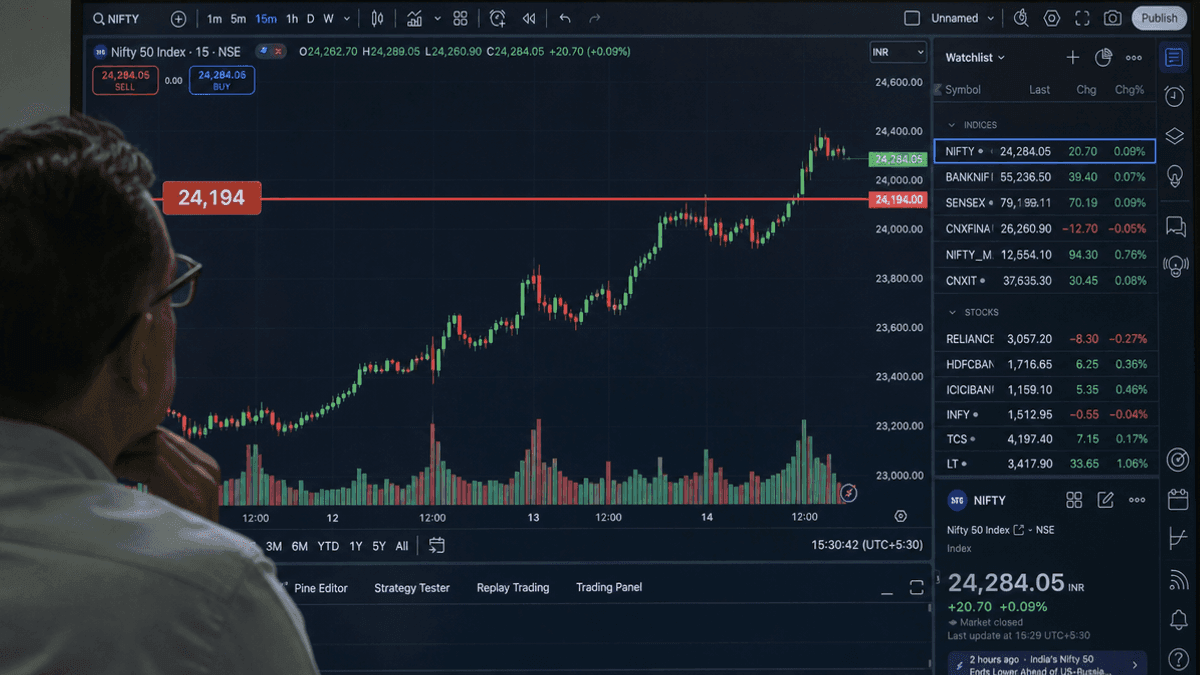Open the go-to-date calendar icon
Viewport: 1200px width, 675px height.
(437, 545)
